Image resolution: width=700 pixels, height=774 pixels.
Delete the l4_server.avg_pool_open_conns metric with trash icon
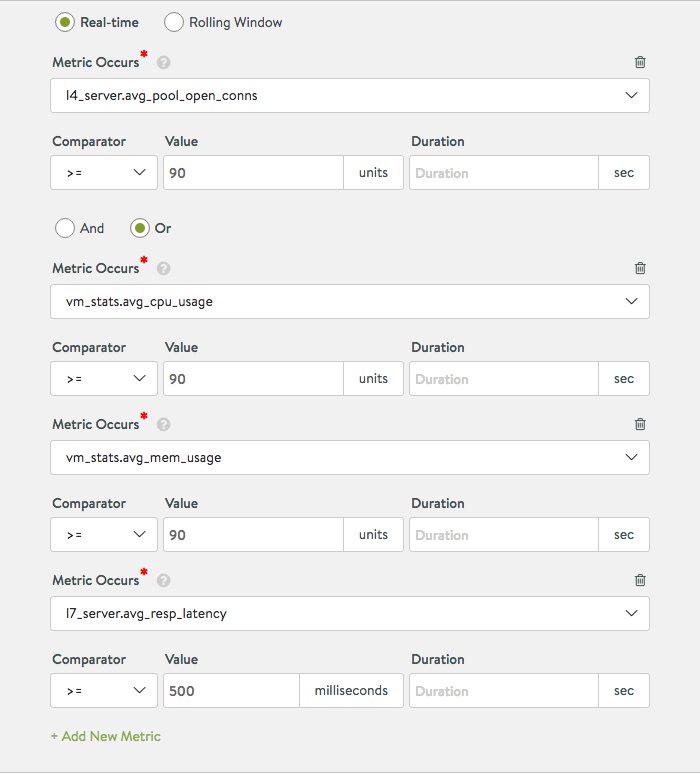tap(640, 62)
